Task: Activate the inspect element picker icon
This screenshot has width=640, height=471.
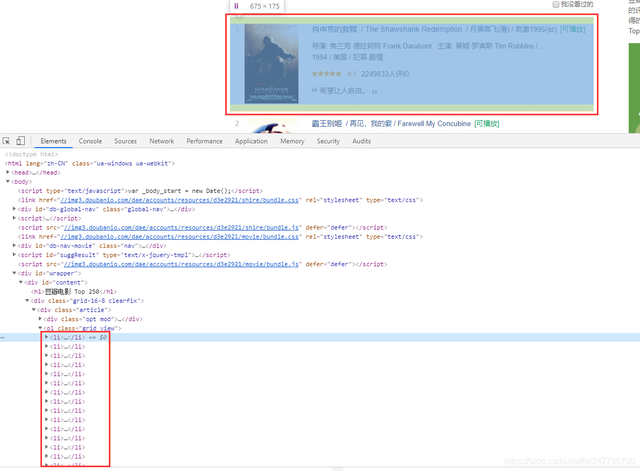Action: click(6, 141)
